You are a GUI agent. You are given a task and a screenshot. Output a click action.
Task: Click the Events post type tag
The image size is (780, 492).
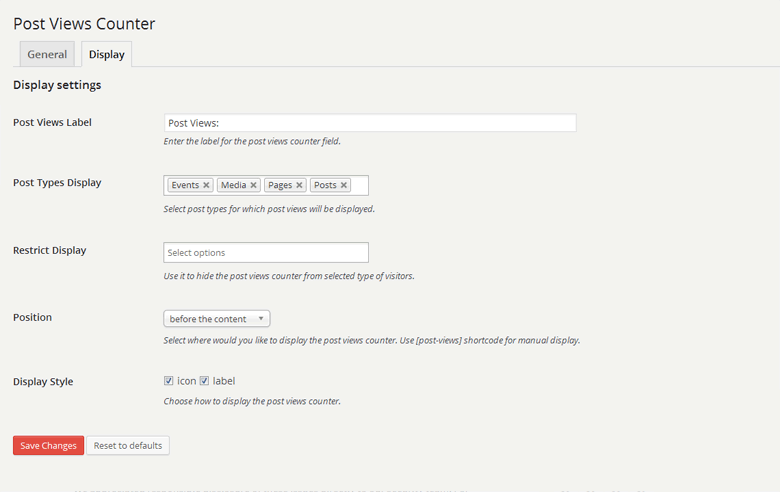[184, 185]
